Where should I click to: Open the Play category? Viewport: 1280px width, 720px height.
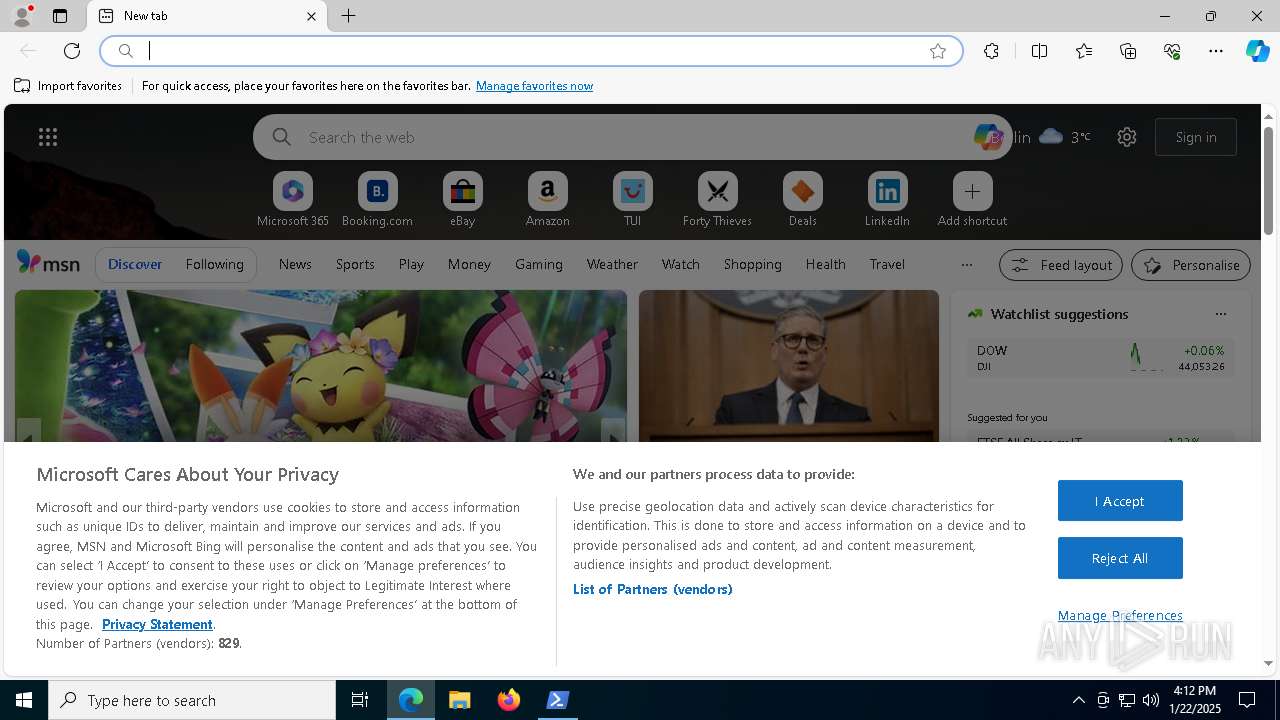[x=411, y=264]
